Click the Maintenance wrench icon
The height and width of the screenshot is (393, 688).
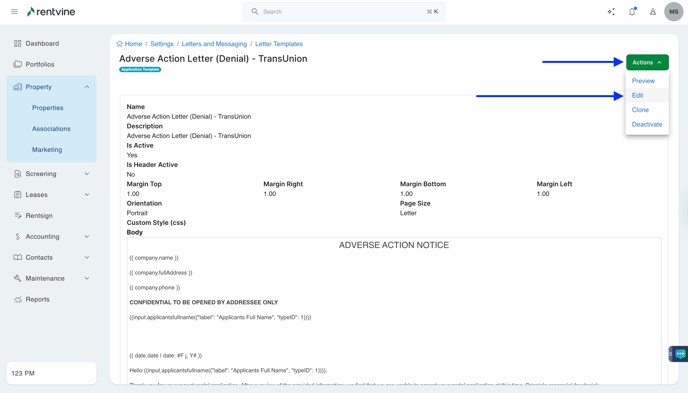(18, 278)
